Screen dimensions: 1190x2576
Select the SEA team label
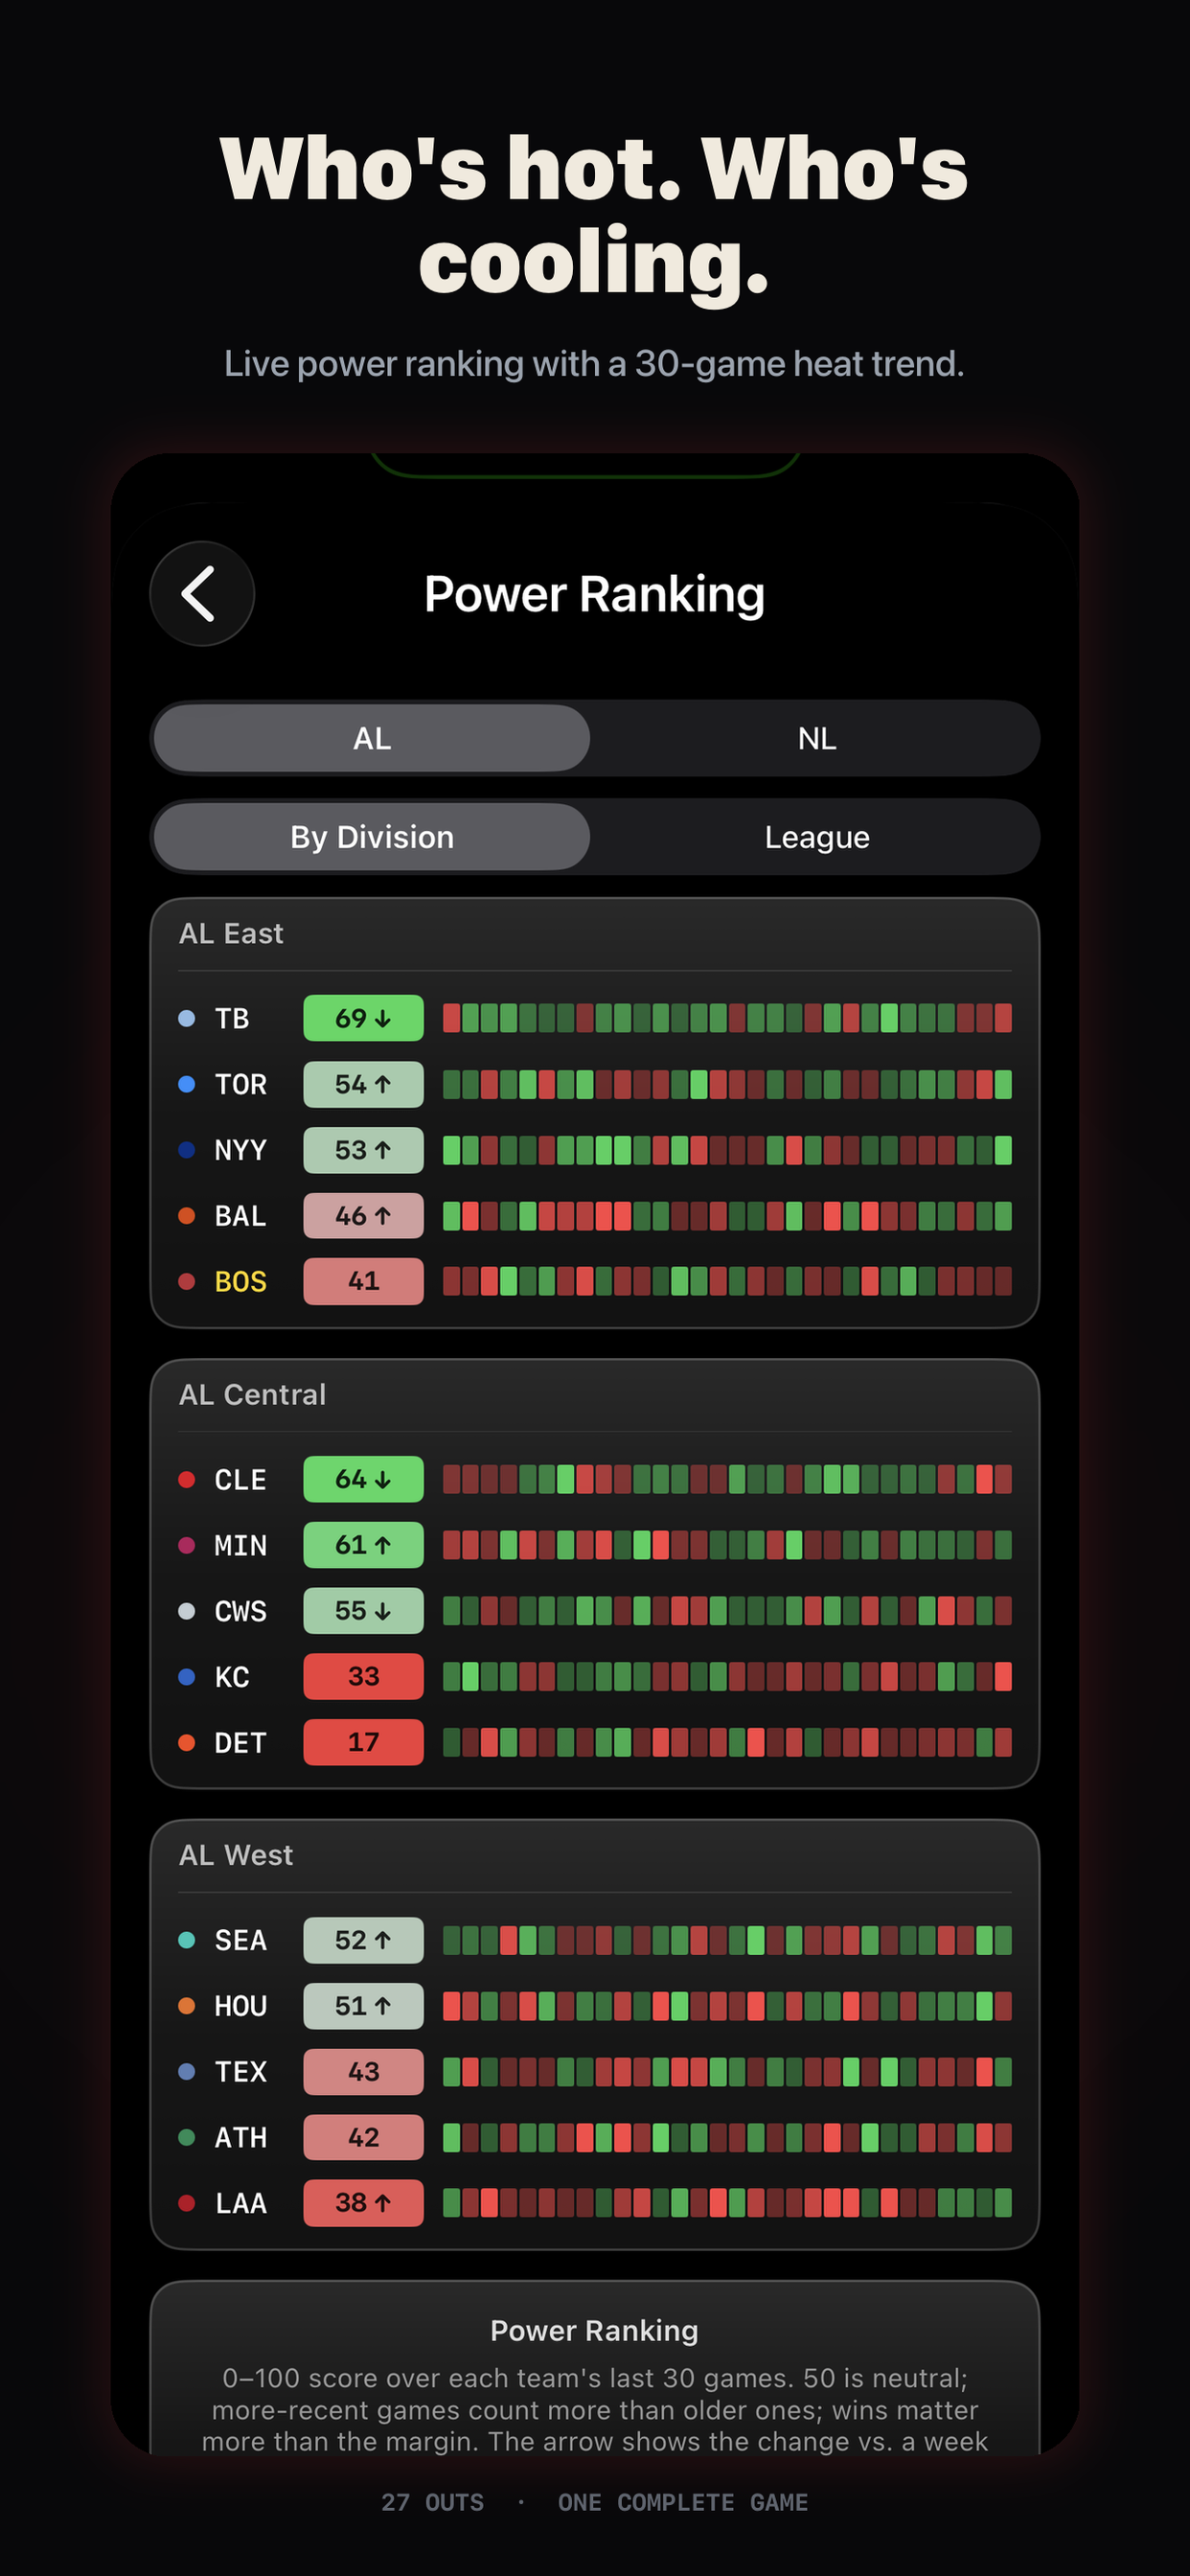pyautogui.click(x=240, y=1940)
